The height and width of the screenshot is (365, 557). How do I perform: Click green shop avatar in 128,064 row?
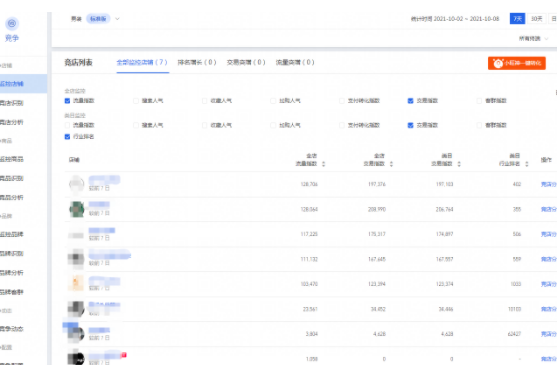tap(76, 209)
